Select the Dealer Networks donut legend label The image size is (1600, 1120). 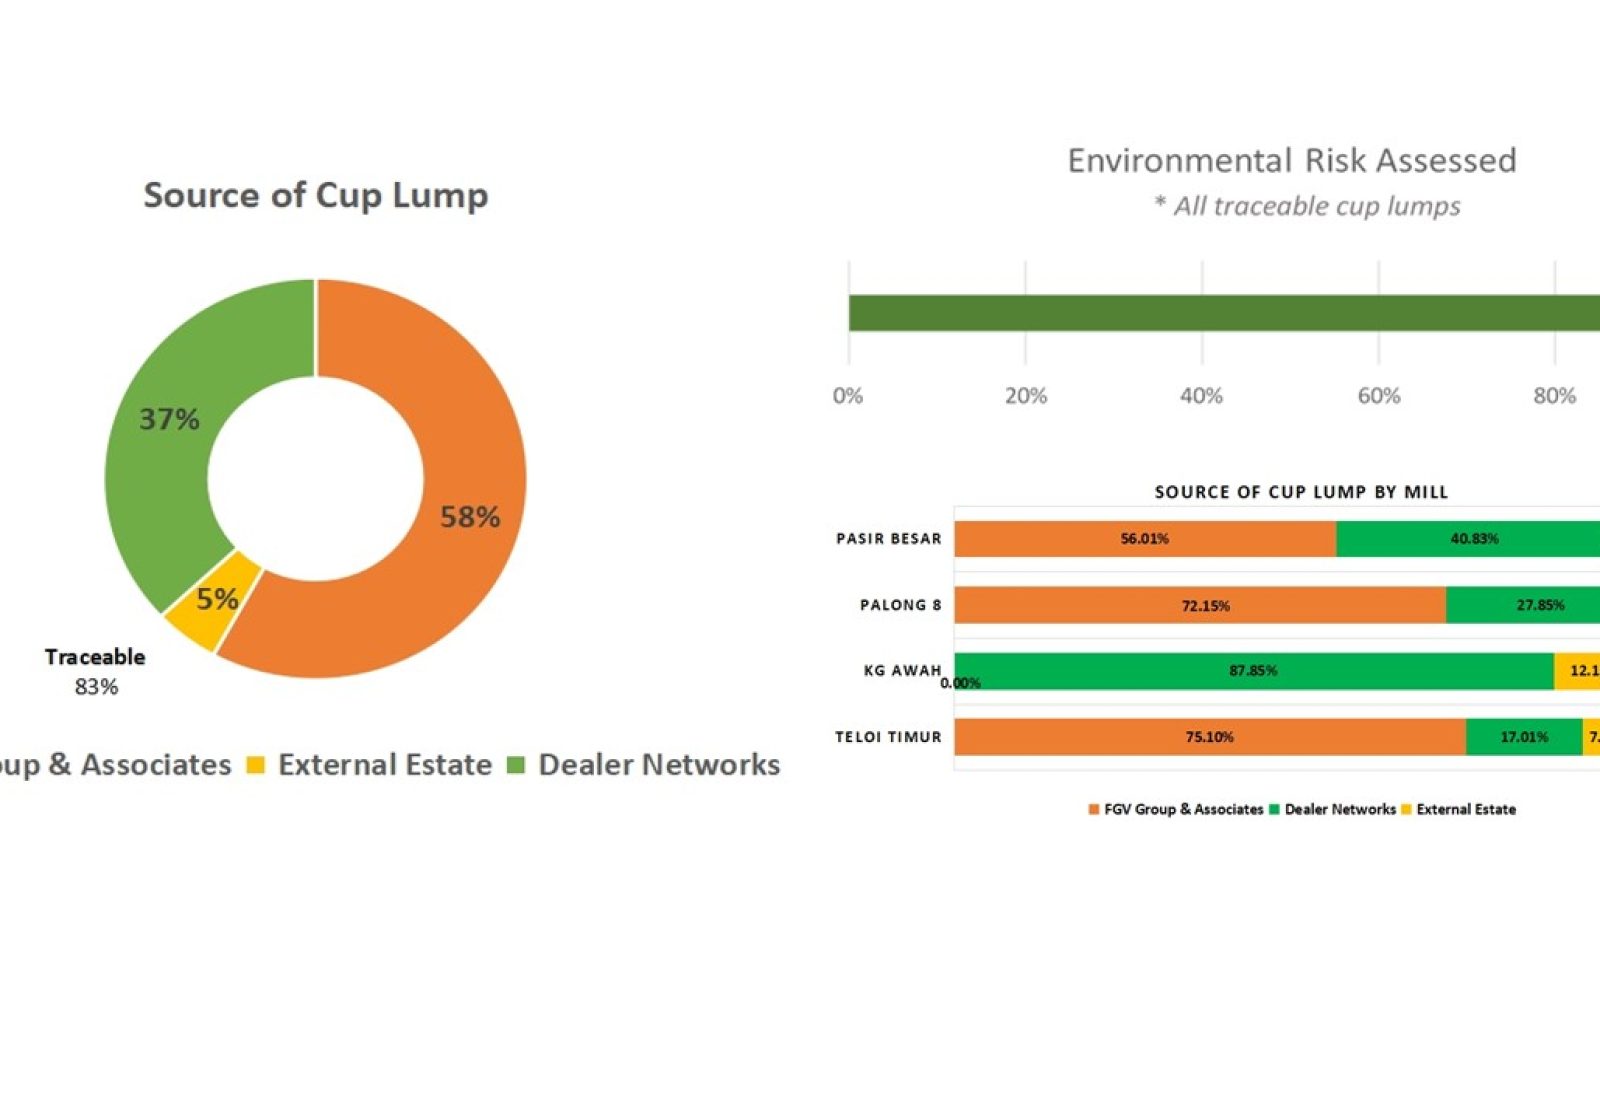(659, 765)
